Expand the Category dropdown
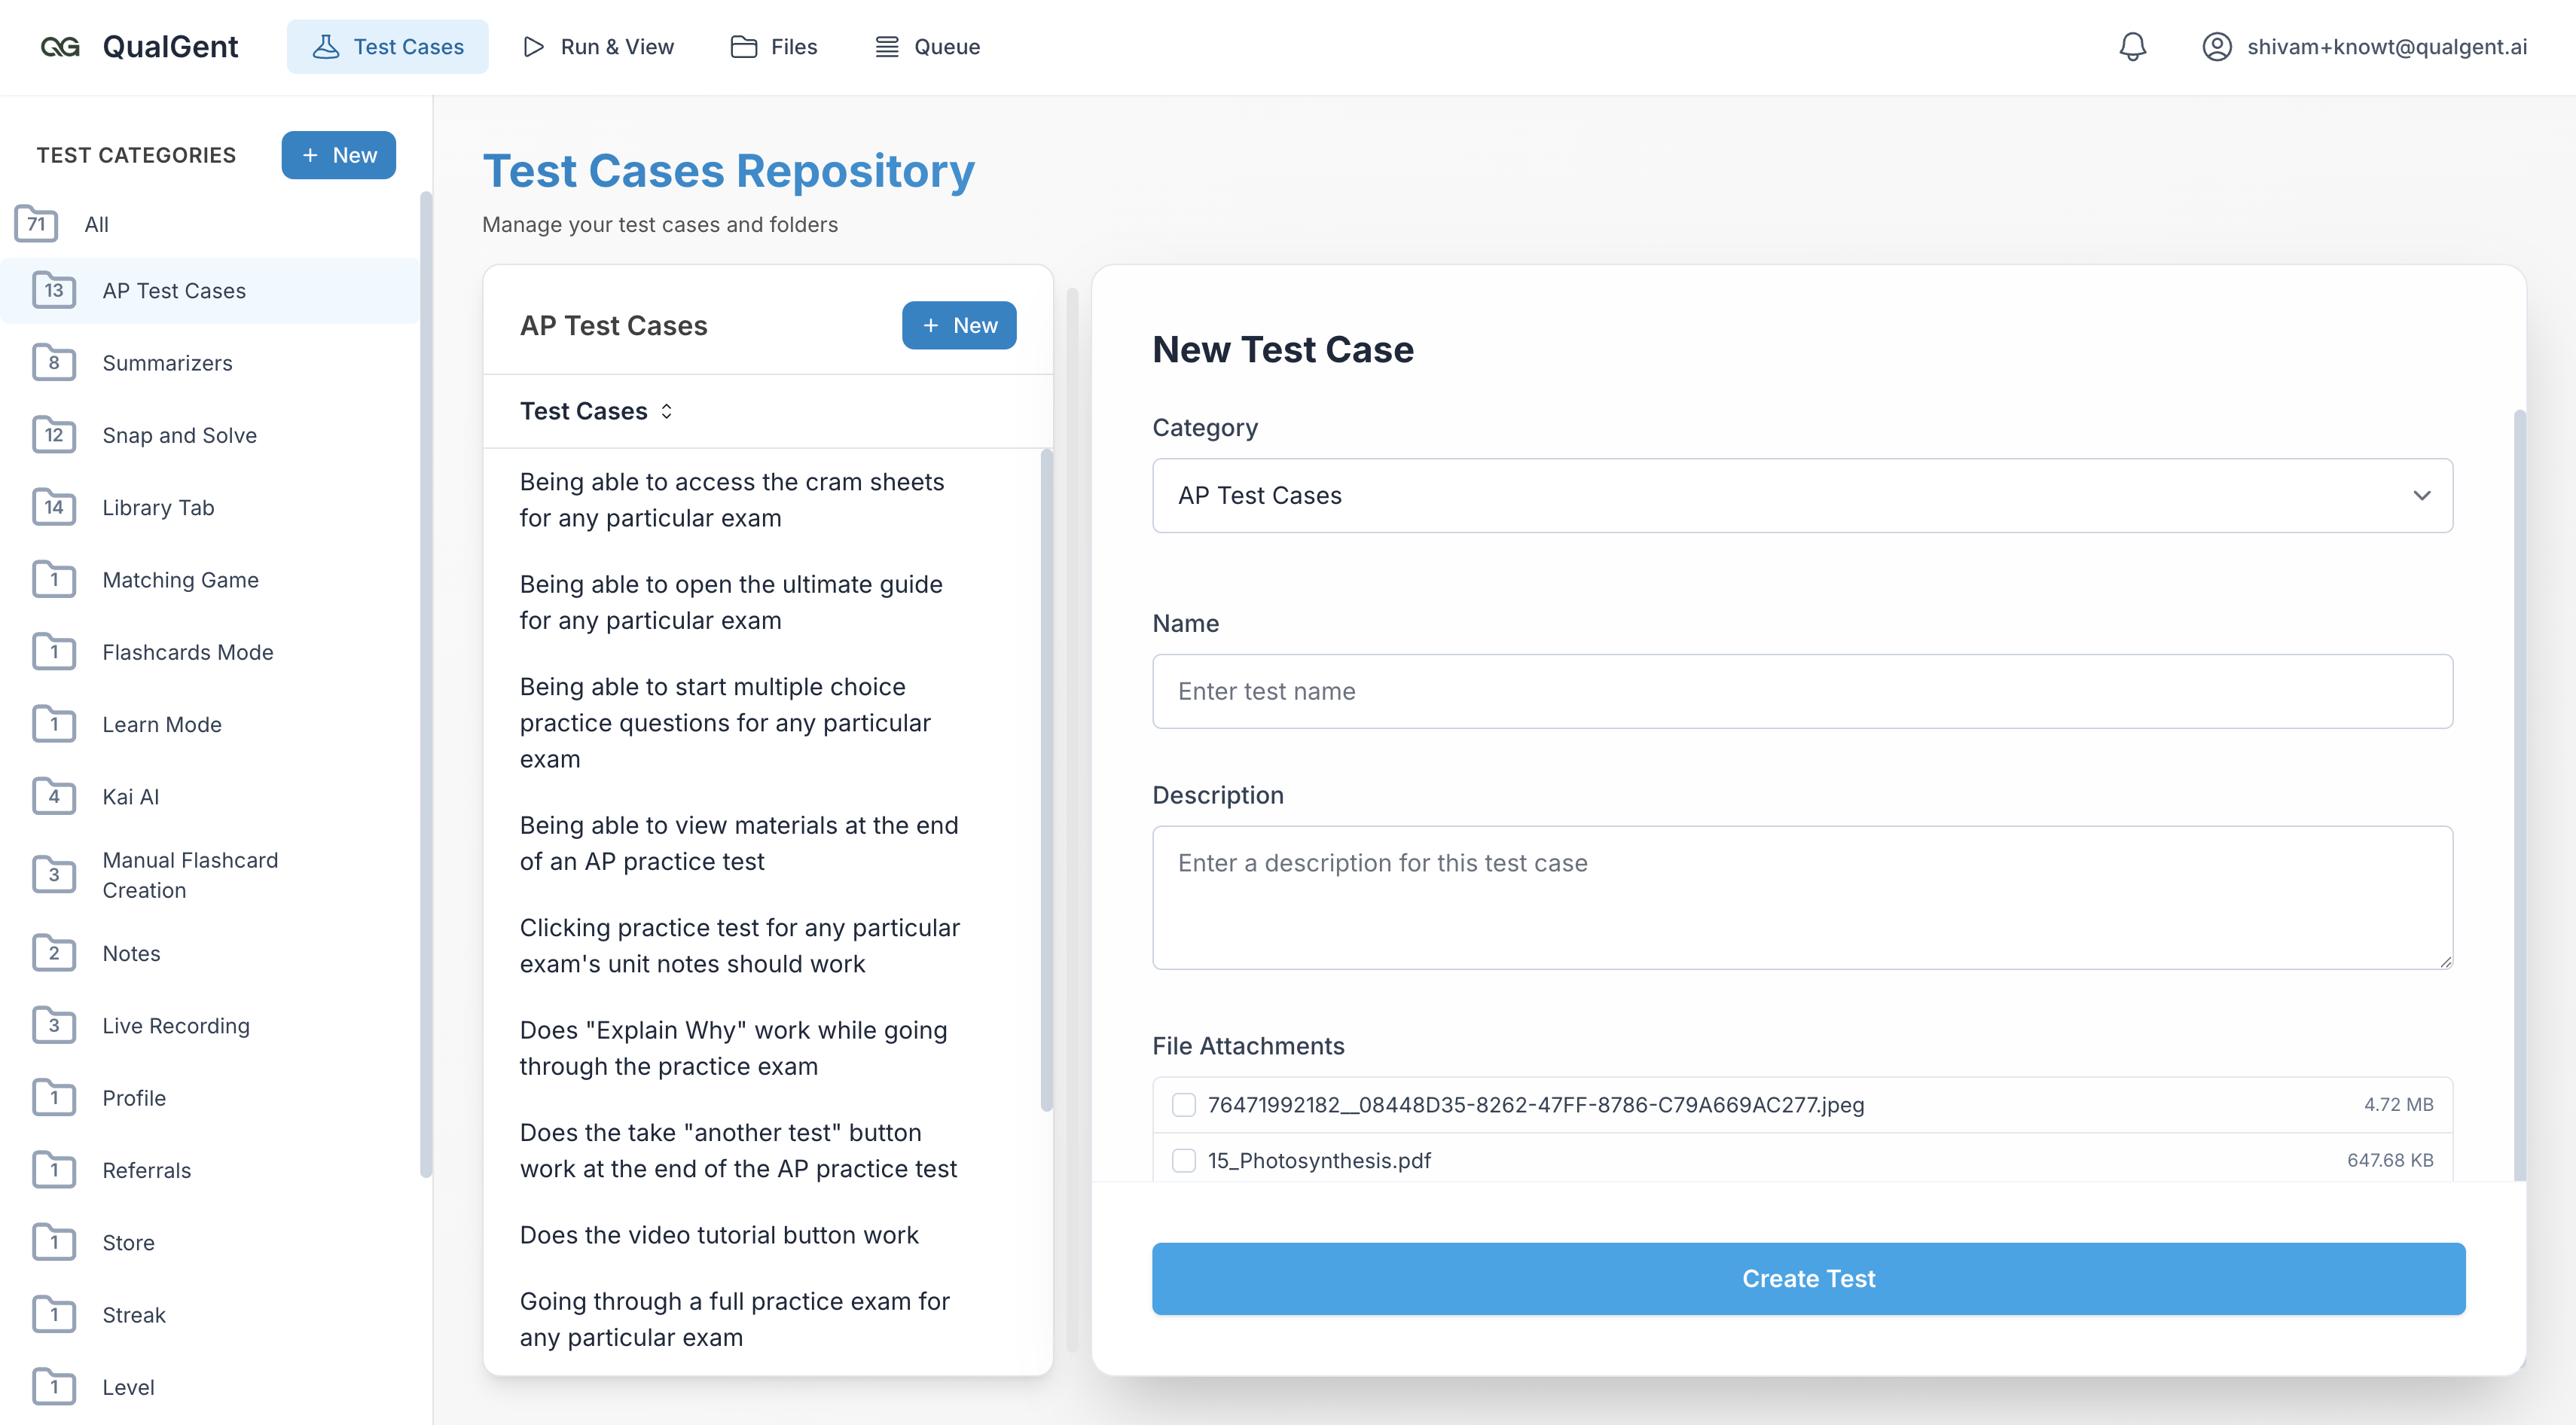 pyautogui.click(x=1802, y=495)
